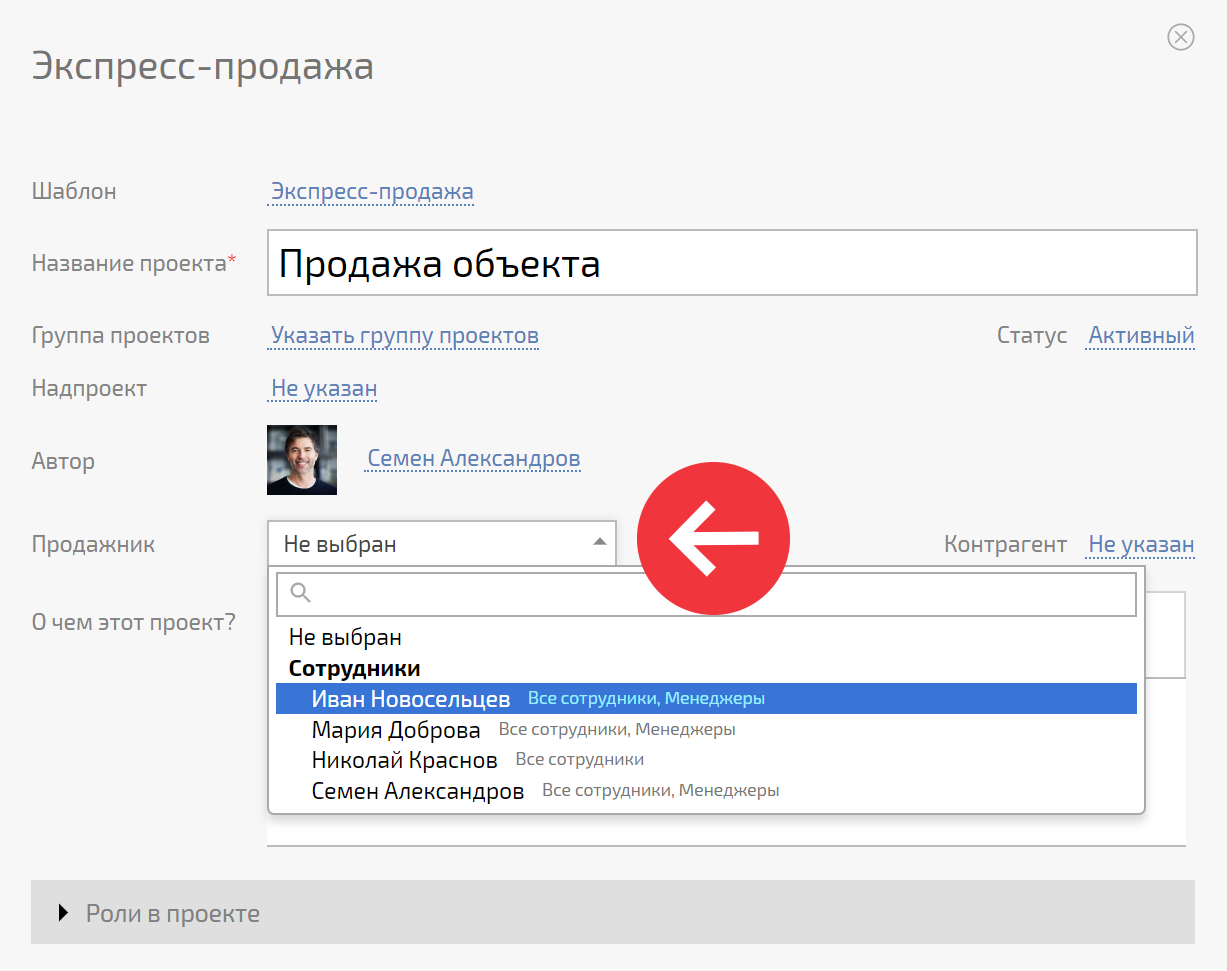Close the Экспресс-продажа dialog
The image size is (1227, 971).
coord(1181,38)
